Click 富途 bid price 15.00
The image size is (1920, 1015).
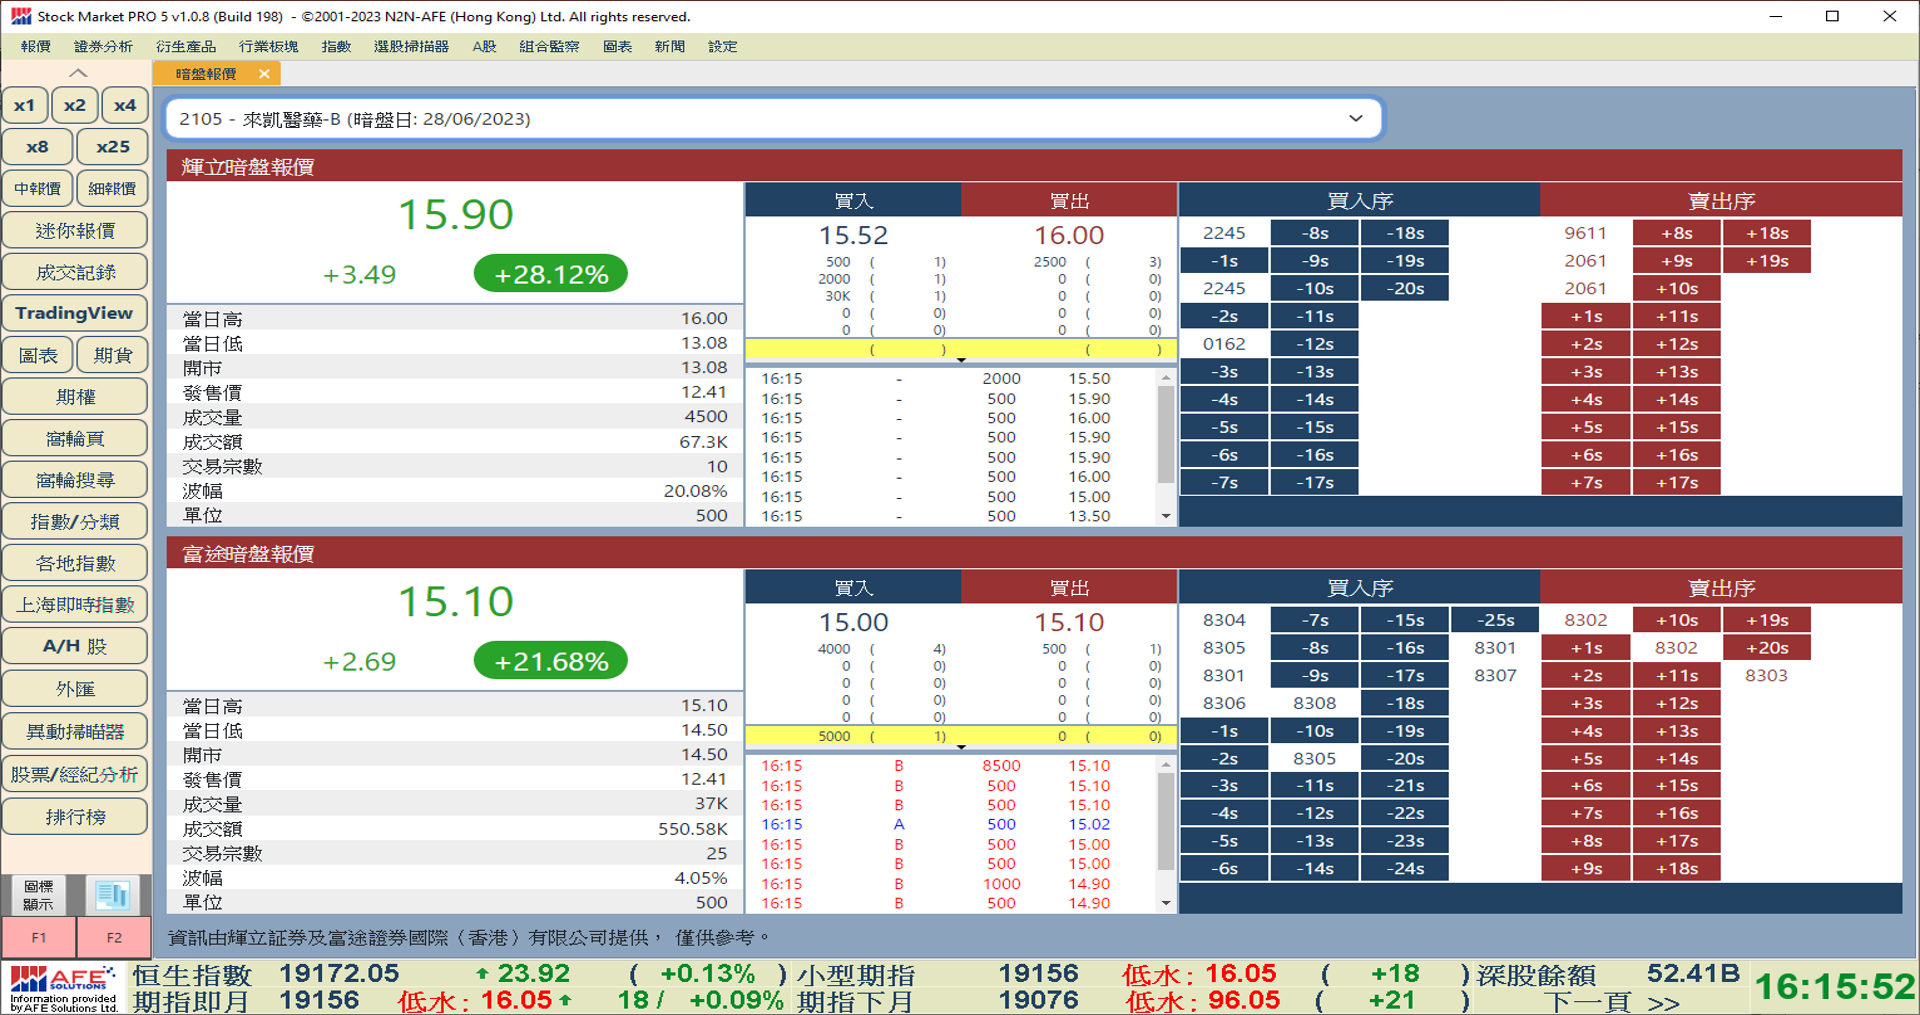point(853,623)
